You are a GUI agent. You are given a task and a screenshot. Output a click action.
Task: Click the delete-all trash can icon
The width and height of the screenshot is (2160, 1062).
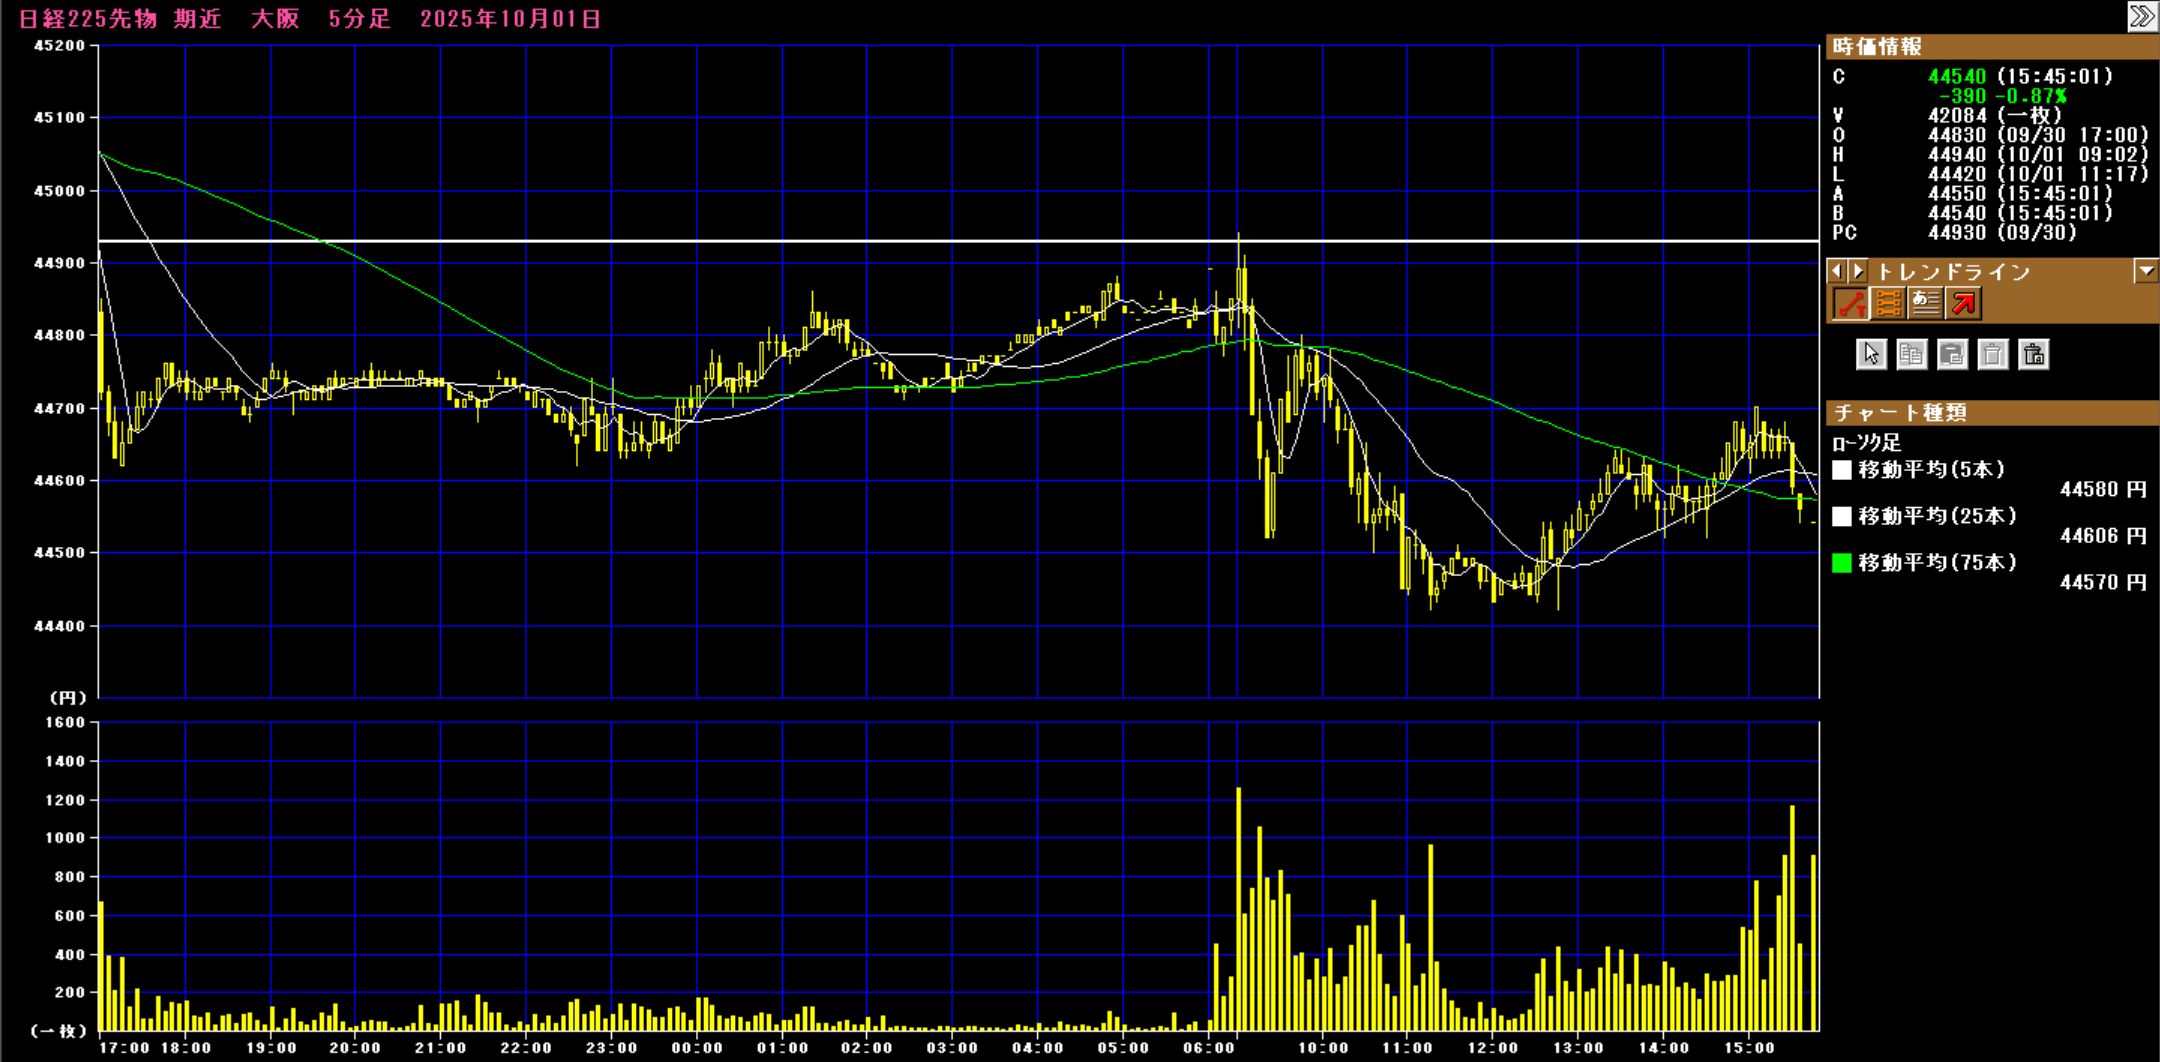tap(2033, 354)
